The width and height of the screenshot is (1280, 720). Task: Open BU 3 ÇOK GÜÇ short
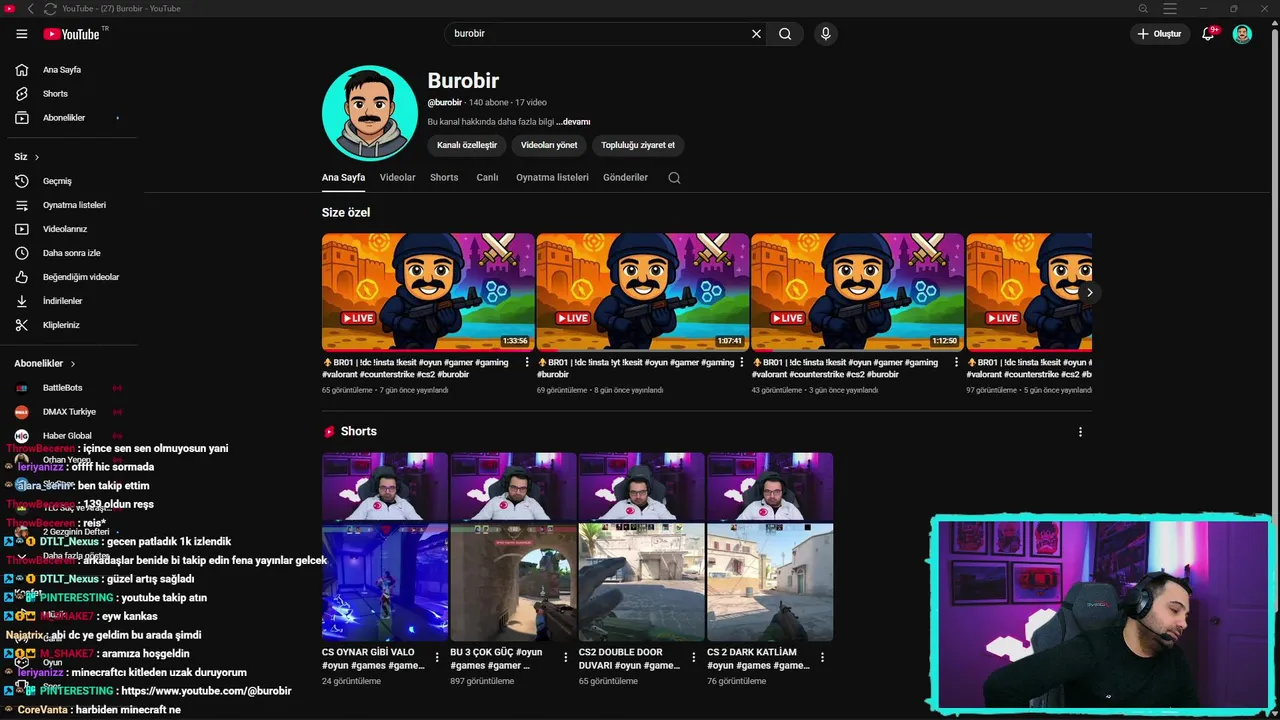click(513, 547)
